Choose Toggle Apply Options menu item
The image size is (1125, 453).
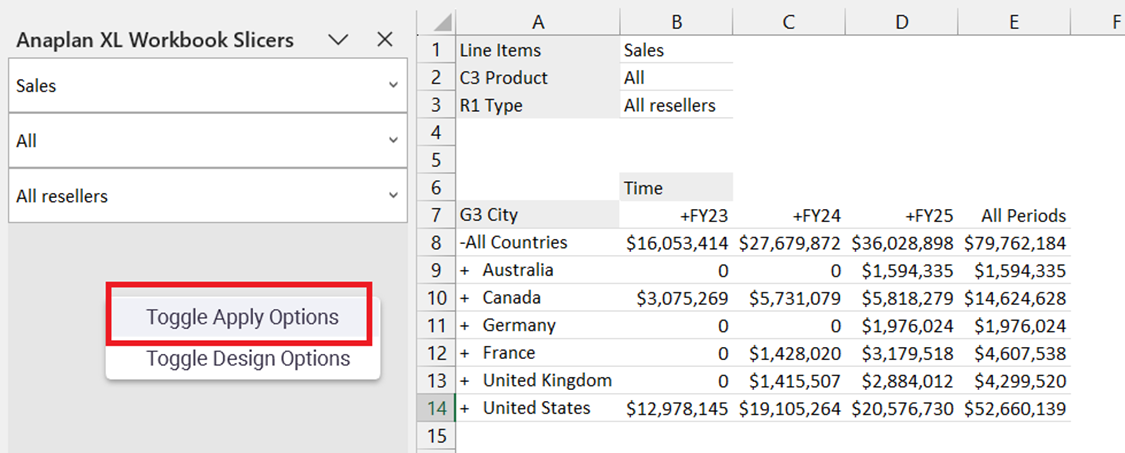[242, 317]
